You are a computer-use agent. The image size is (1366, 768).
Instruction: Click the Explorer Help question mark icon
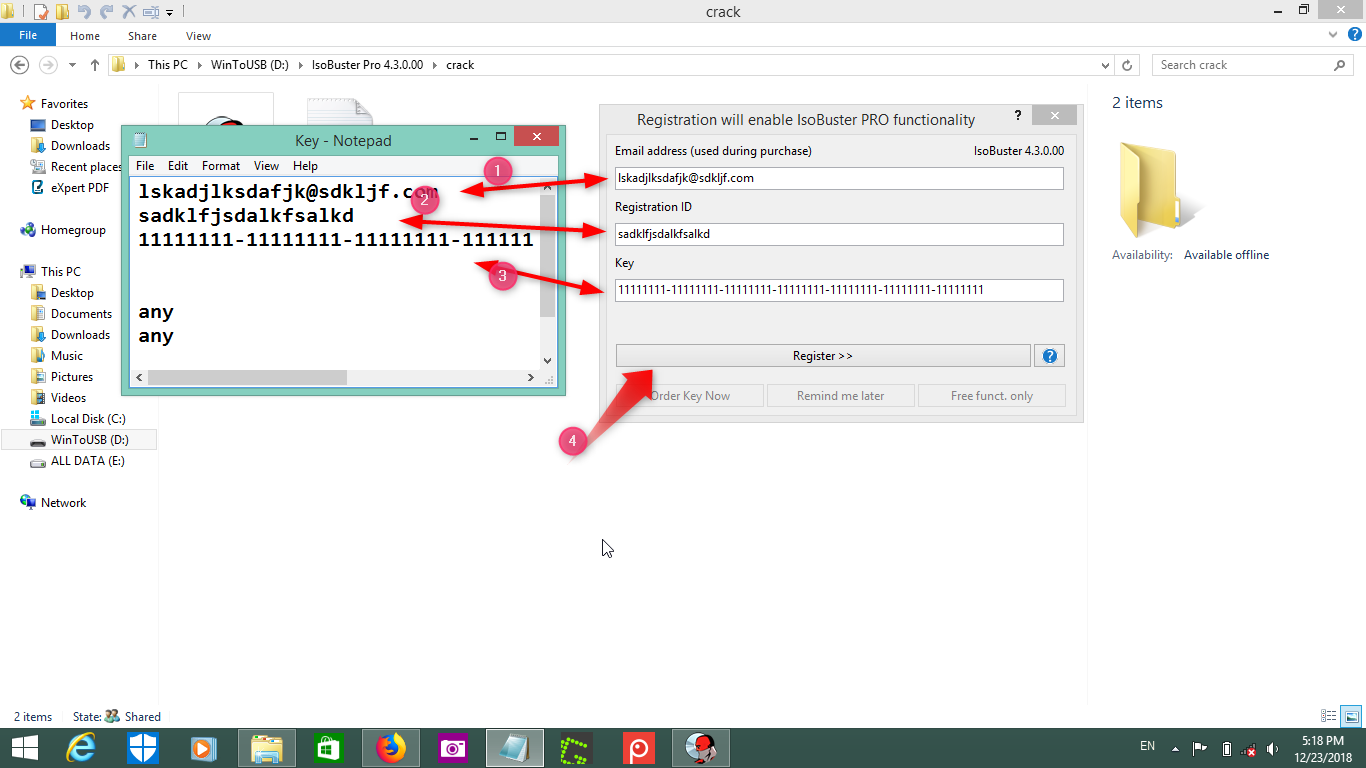[x=1353, y=35]
